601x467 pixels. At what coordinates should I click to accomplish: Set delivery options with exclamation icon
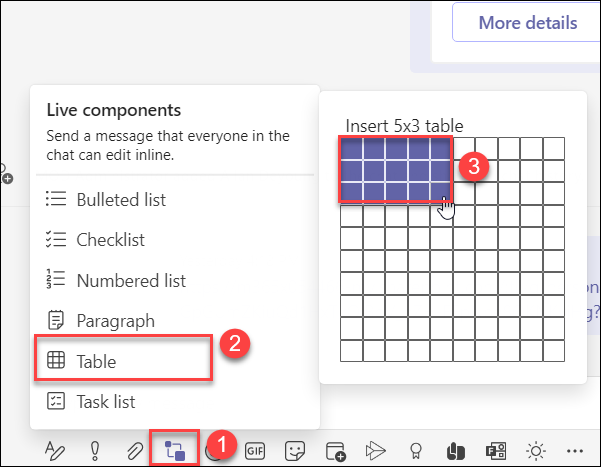tap(95, 450)
